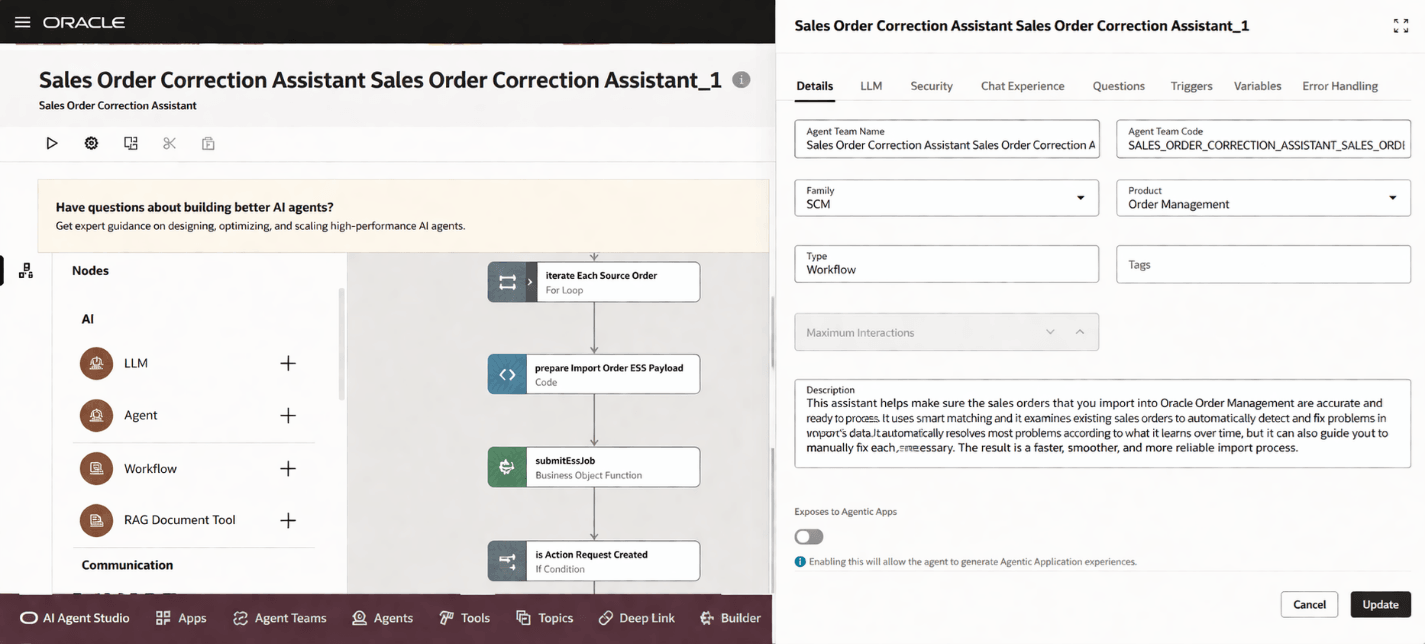Select the is Action Request Created node
Viewport: 1425px width, 644px height.
coord(594,561)
